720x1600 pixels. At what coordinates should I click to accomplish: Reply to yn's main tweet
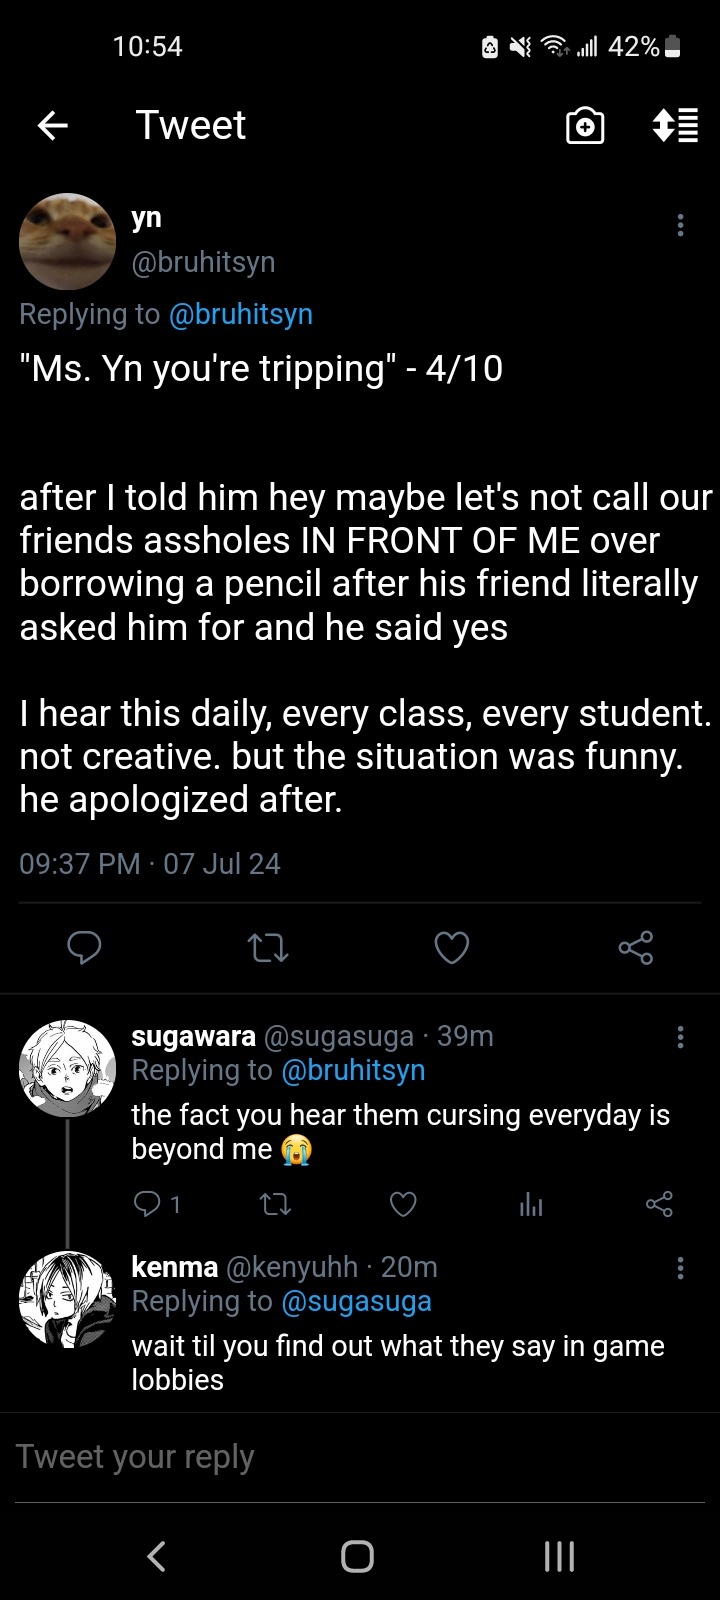coord(84,947)
